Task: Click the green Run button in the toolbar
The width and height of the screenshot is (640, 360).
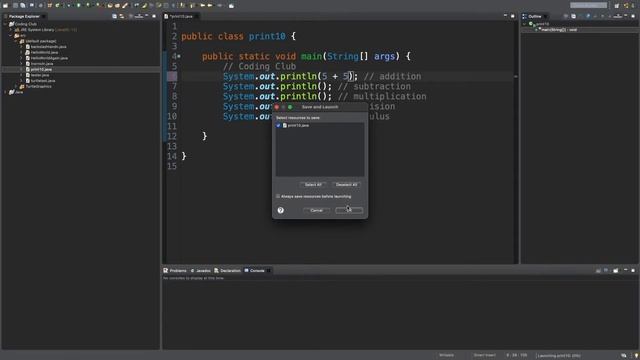Action: 78,6
